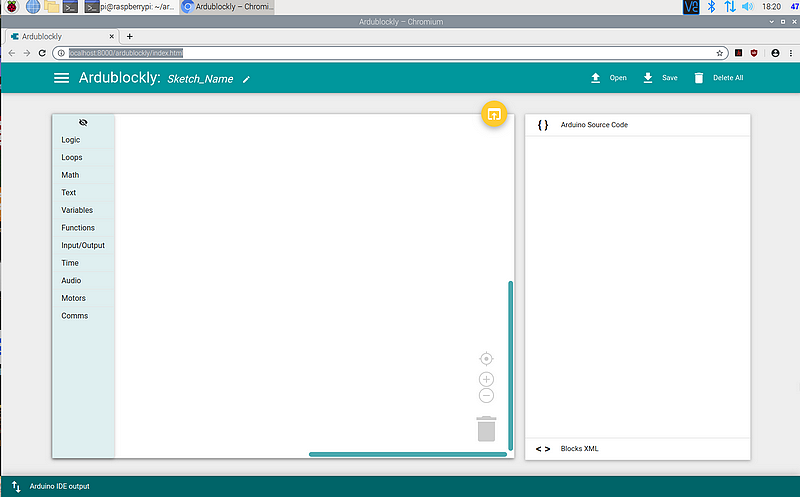800x497 pixels.
Task: Click Delete All to clear blocks
Action: [718, 78]
